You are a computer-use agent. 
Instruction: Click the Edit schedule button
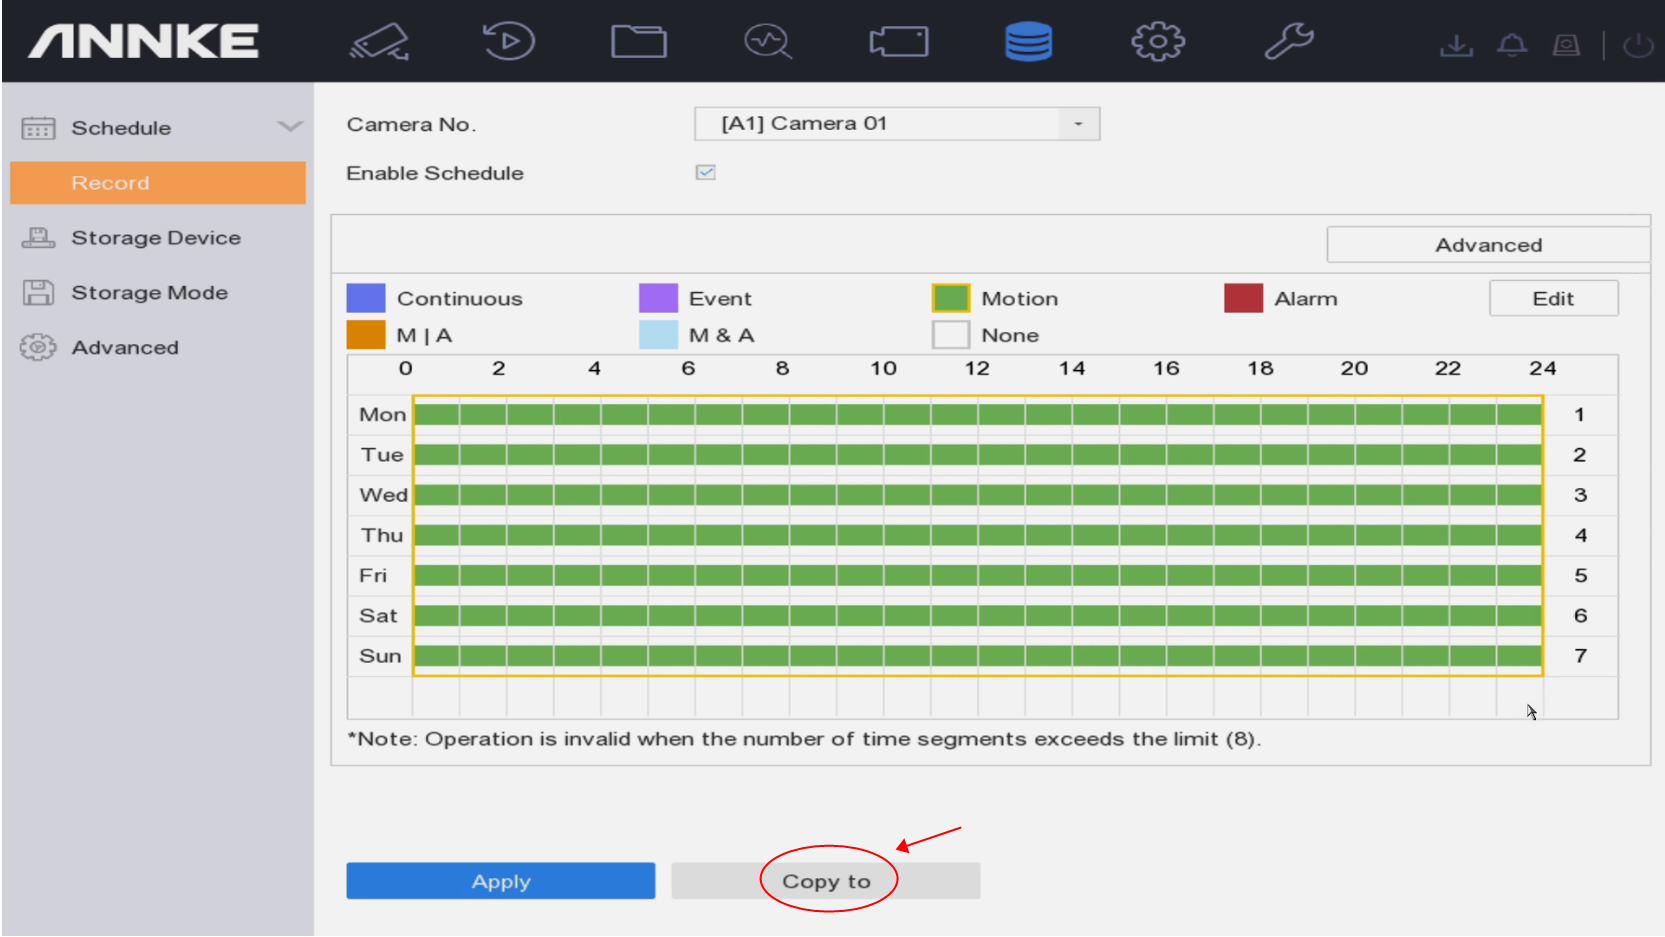point(1552,298)
